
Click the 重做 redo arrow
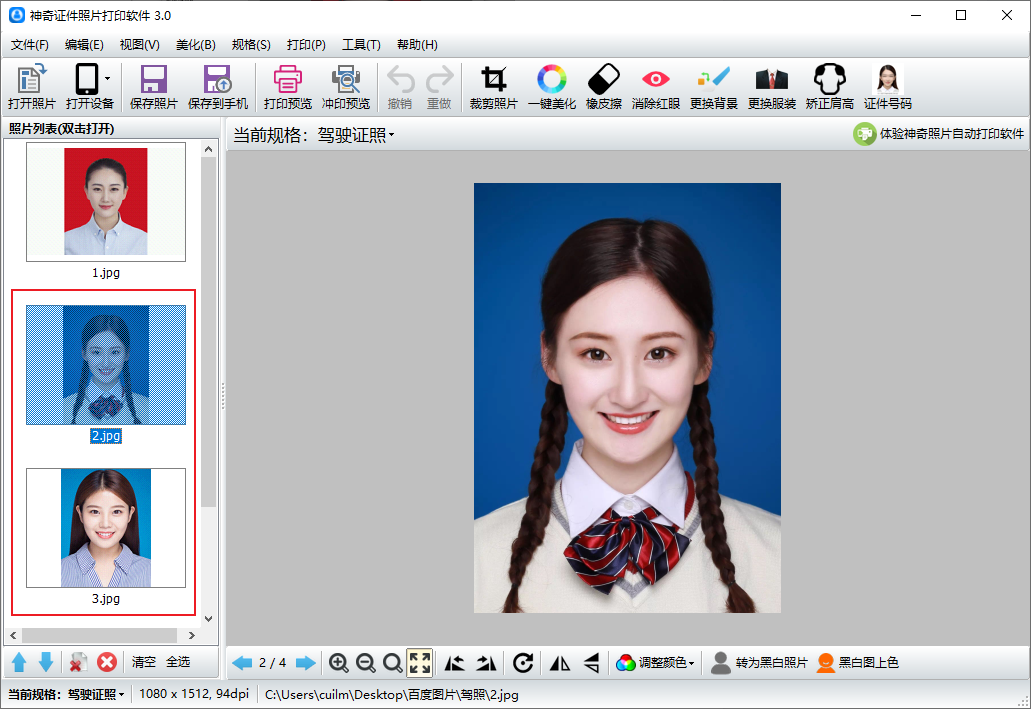[x=439, y=79]
